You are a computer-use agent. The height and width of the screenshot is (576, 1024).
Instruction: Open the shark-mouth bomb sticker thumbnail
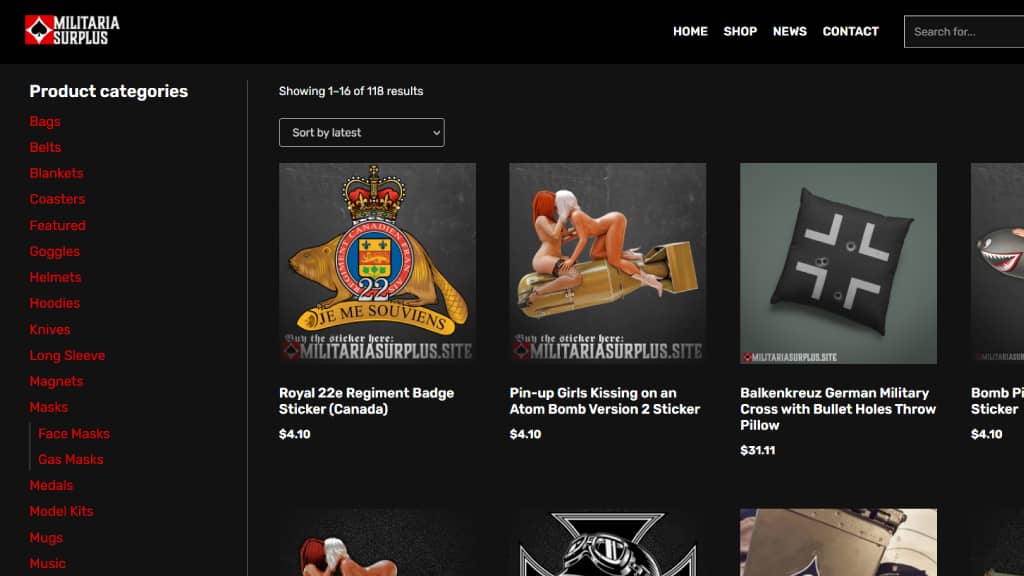point(997,263)
